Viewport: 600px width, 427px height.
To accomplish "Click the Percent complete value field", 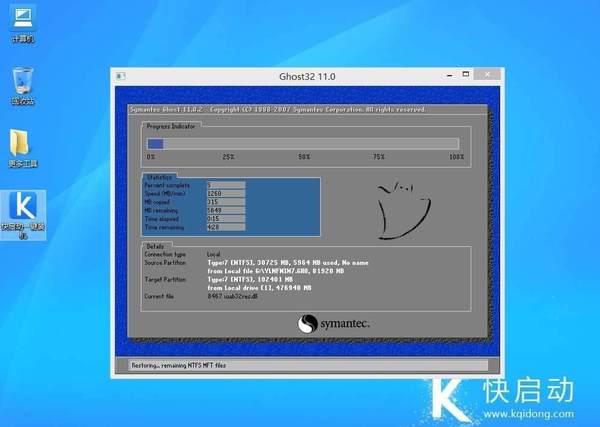I will click(225, 185).
